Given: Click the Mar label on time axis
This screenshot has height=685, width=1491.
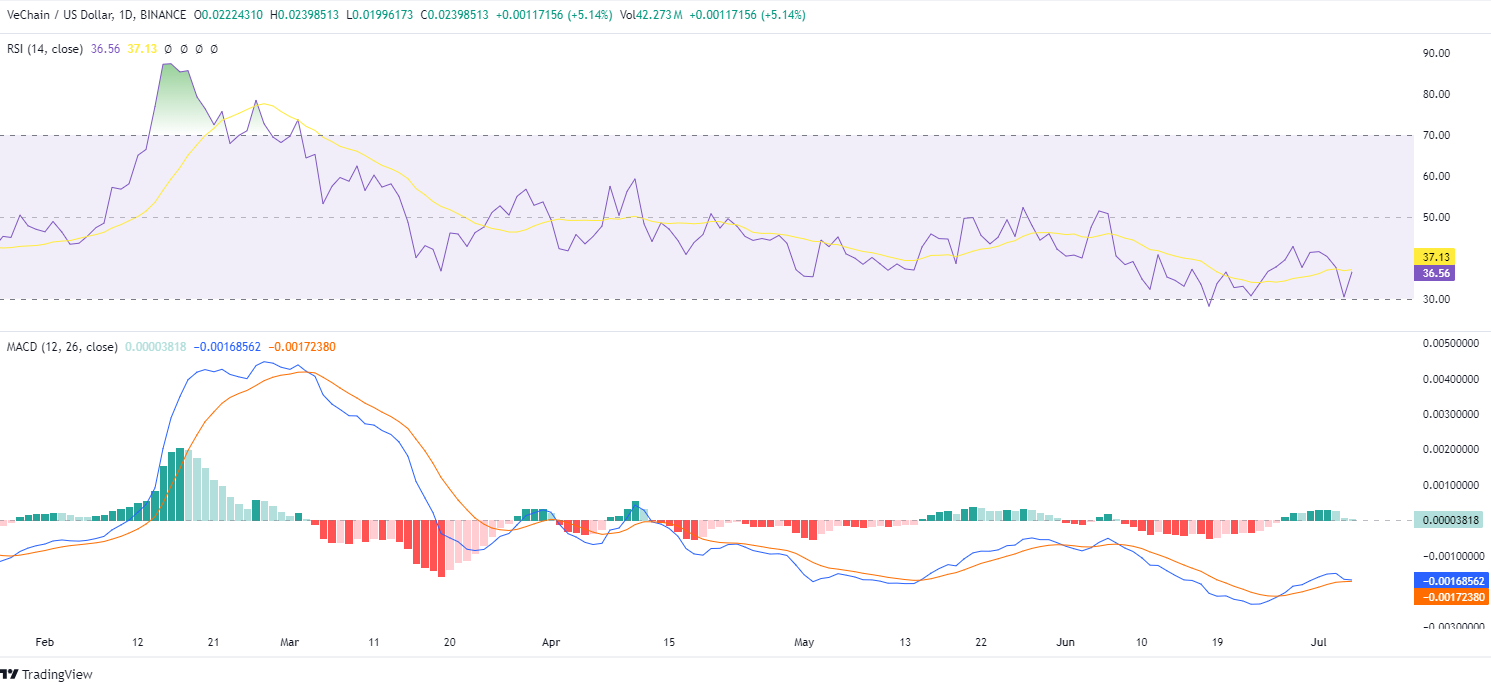Looking at the screenshot, I should tap(290, 642).
